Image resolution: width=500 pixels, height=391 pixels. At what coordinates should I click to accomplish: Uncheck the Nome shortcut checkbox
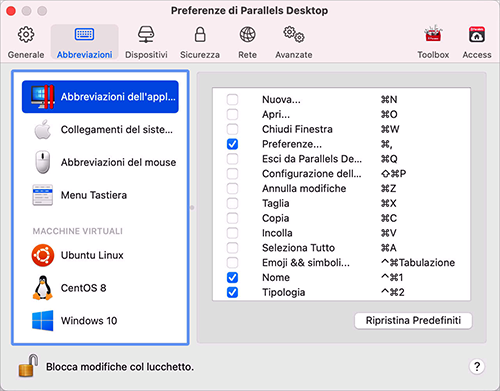(x=232, y=277)
